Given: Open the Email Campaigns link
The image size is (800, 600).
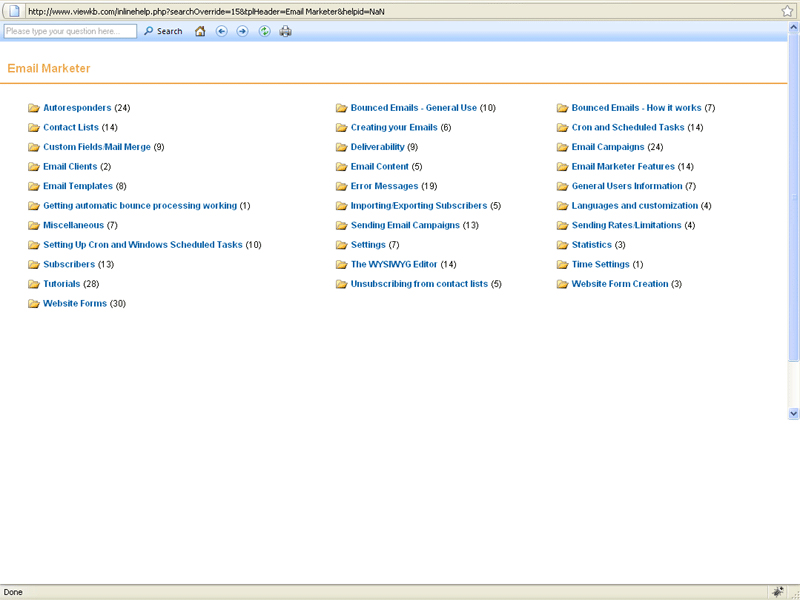Looking at the screenshot, I should tap(608, 147).
